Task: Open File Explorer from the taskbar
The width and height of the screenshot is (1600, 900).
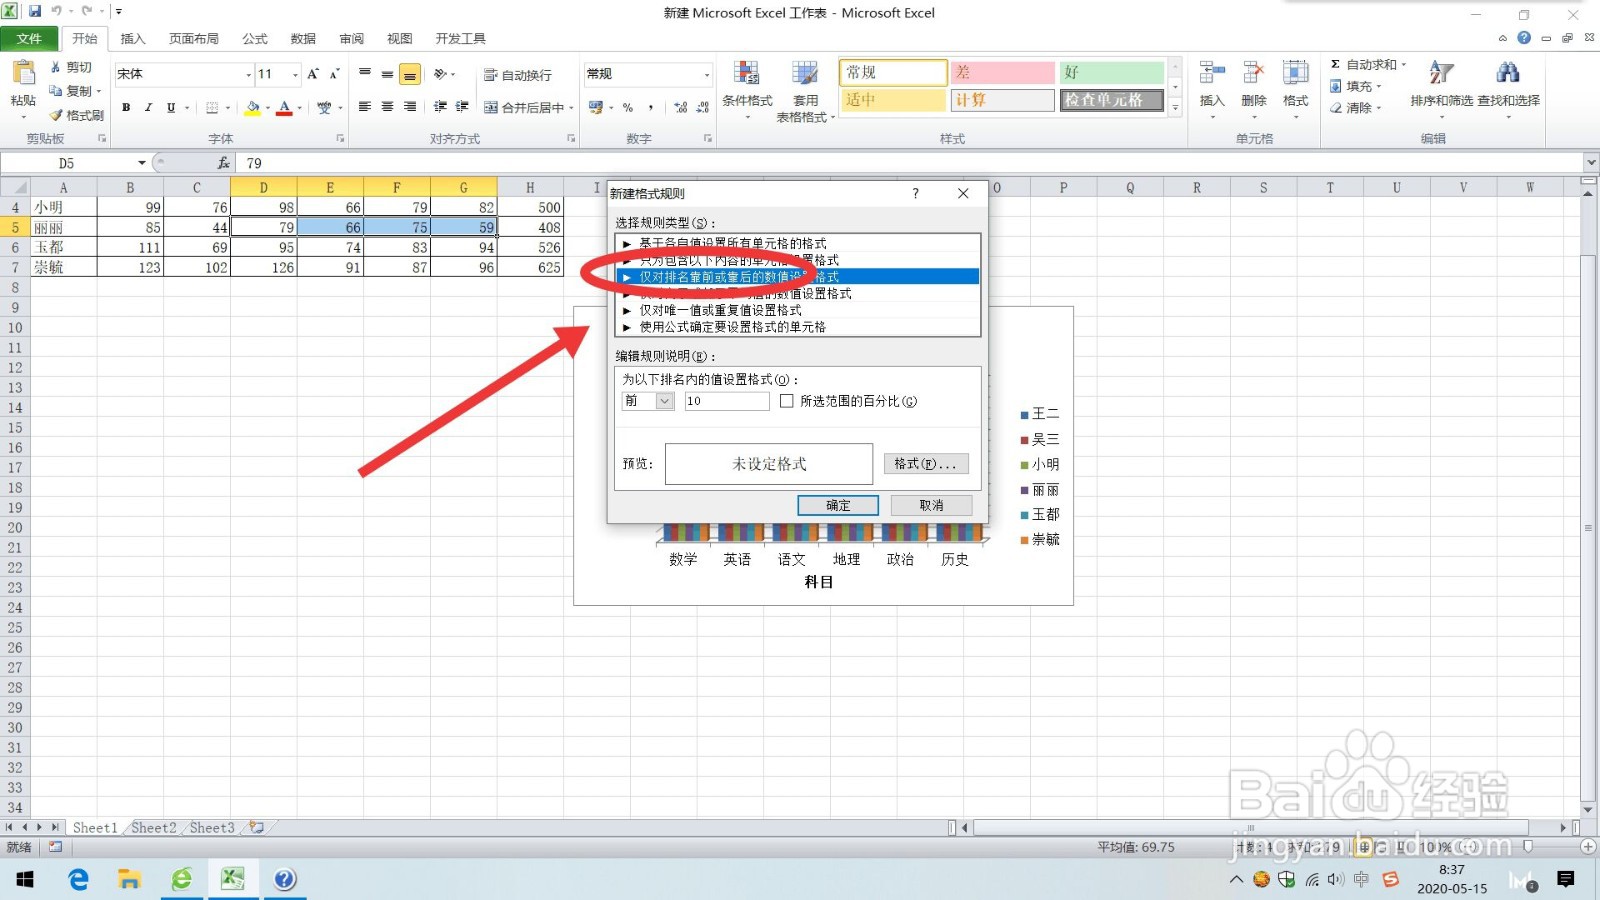Action: pos(129,880)
